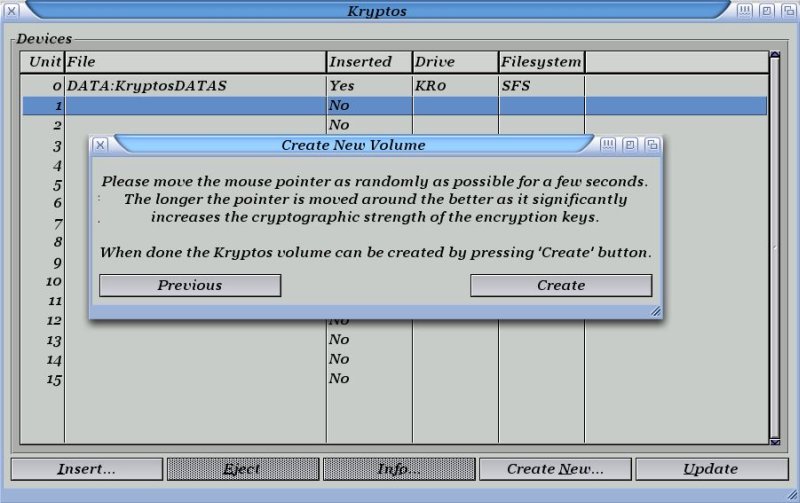Click the File column header
The height and width of the screenshot is (503, 800).
click(195, 62)
